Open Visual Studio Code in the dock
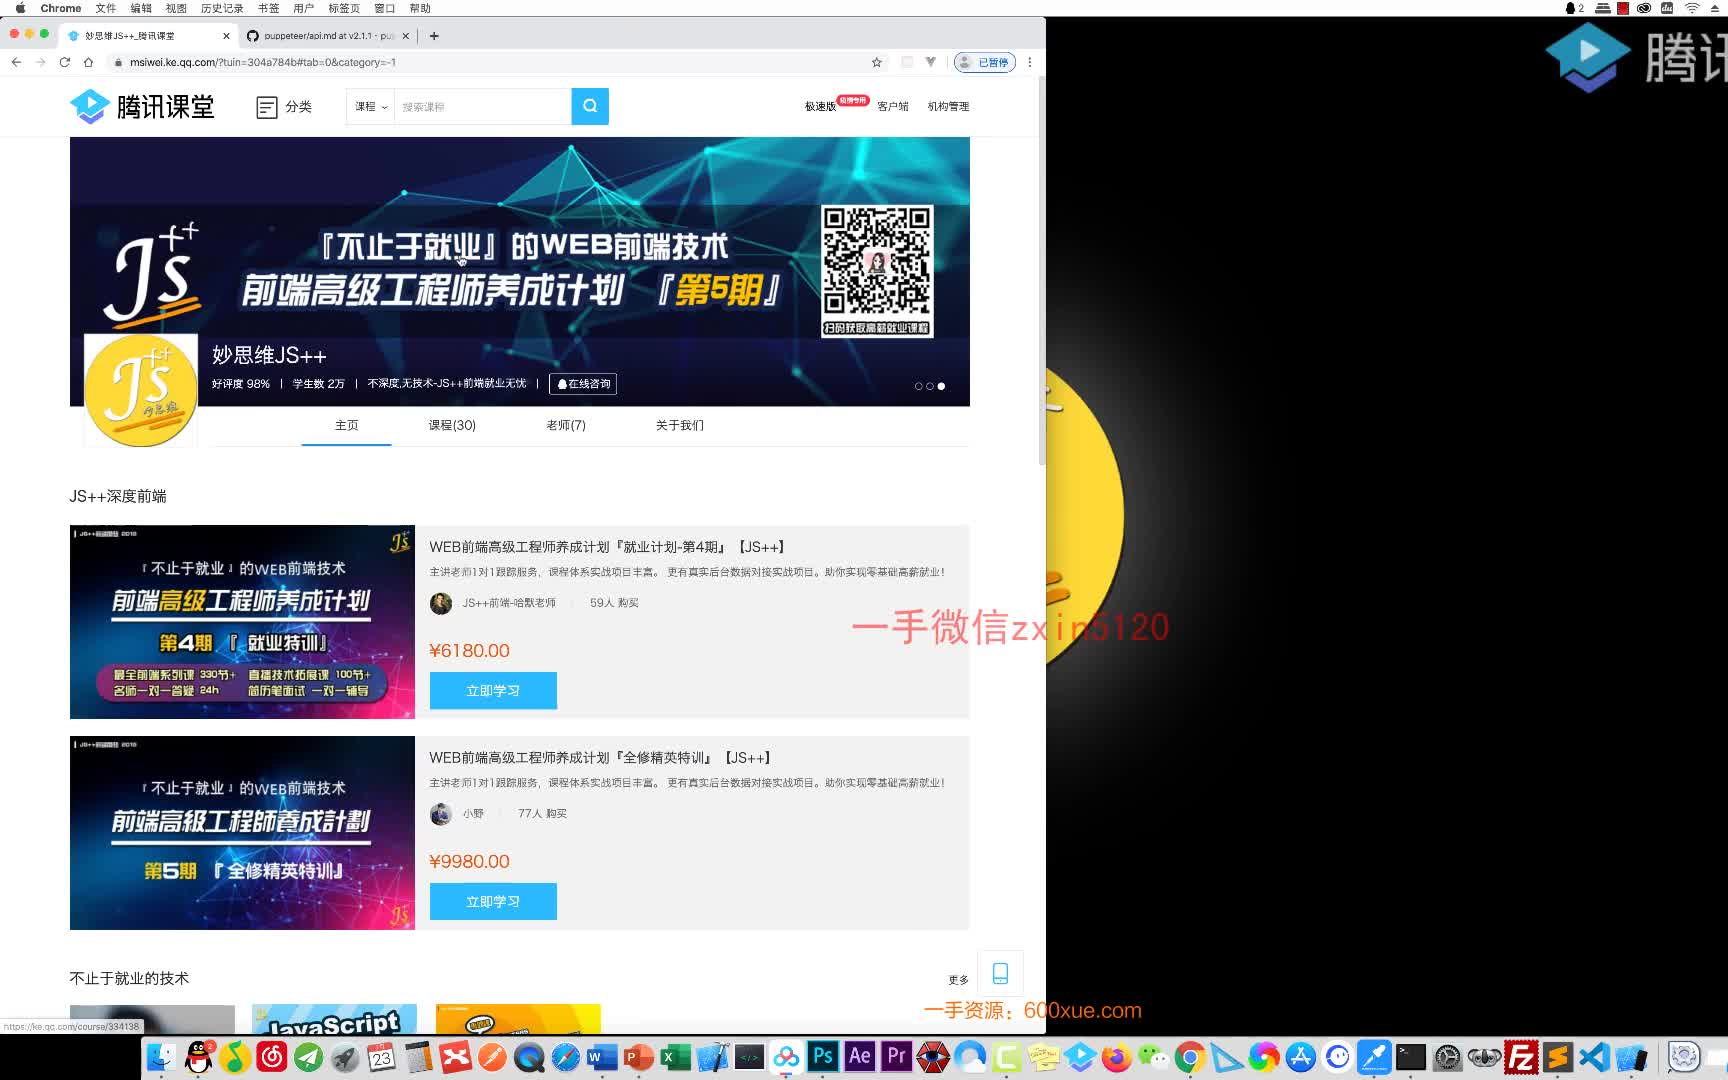The image size is (1728, 1080). (x=1595, y=1057)
